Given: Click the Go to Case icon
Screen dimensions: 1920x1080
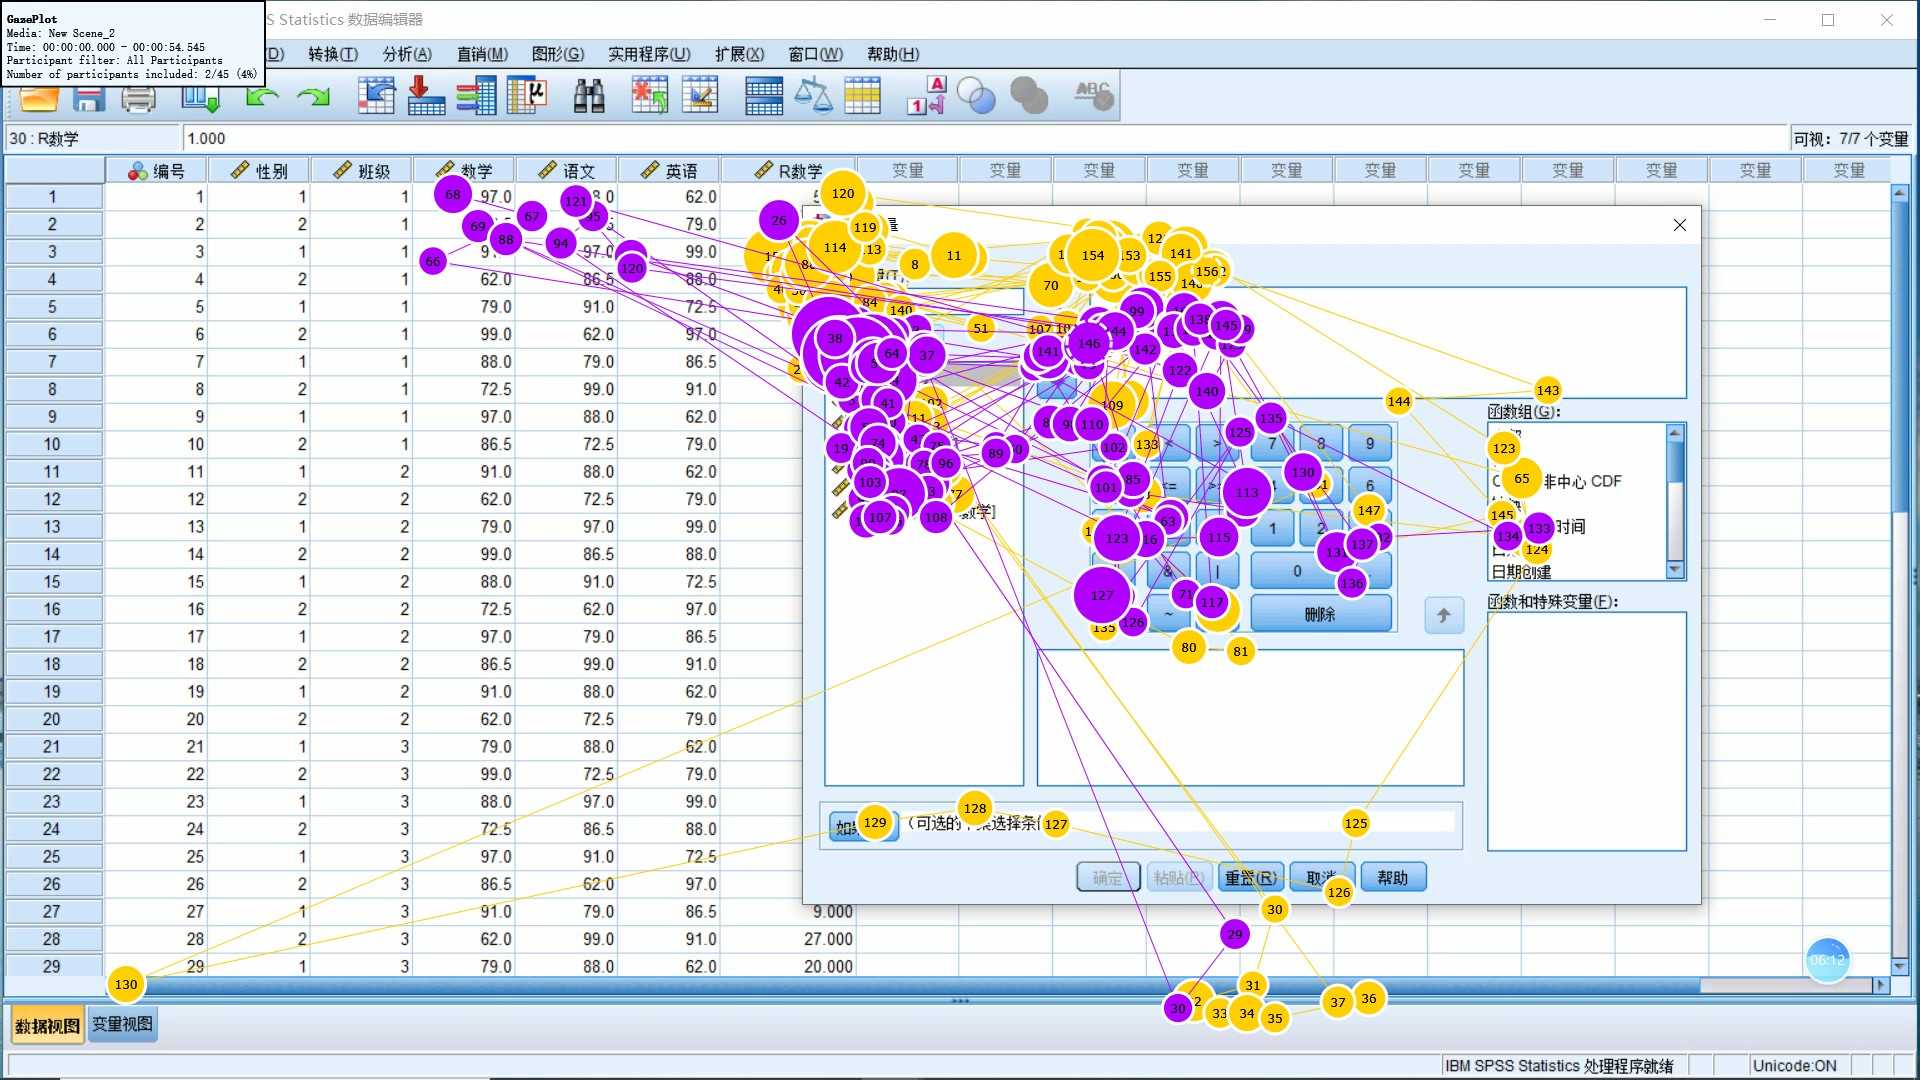Looking at the screenshot, I should 376,96.
